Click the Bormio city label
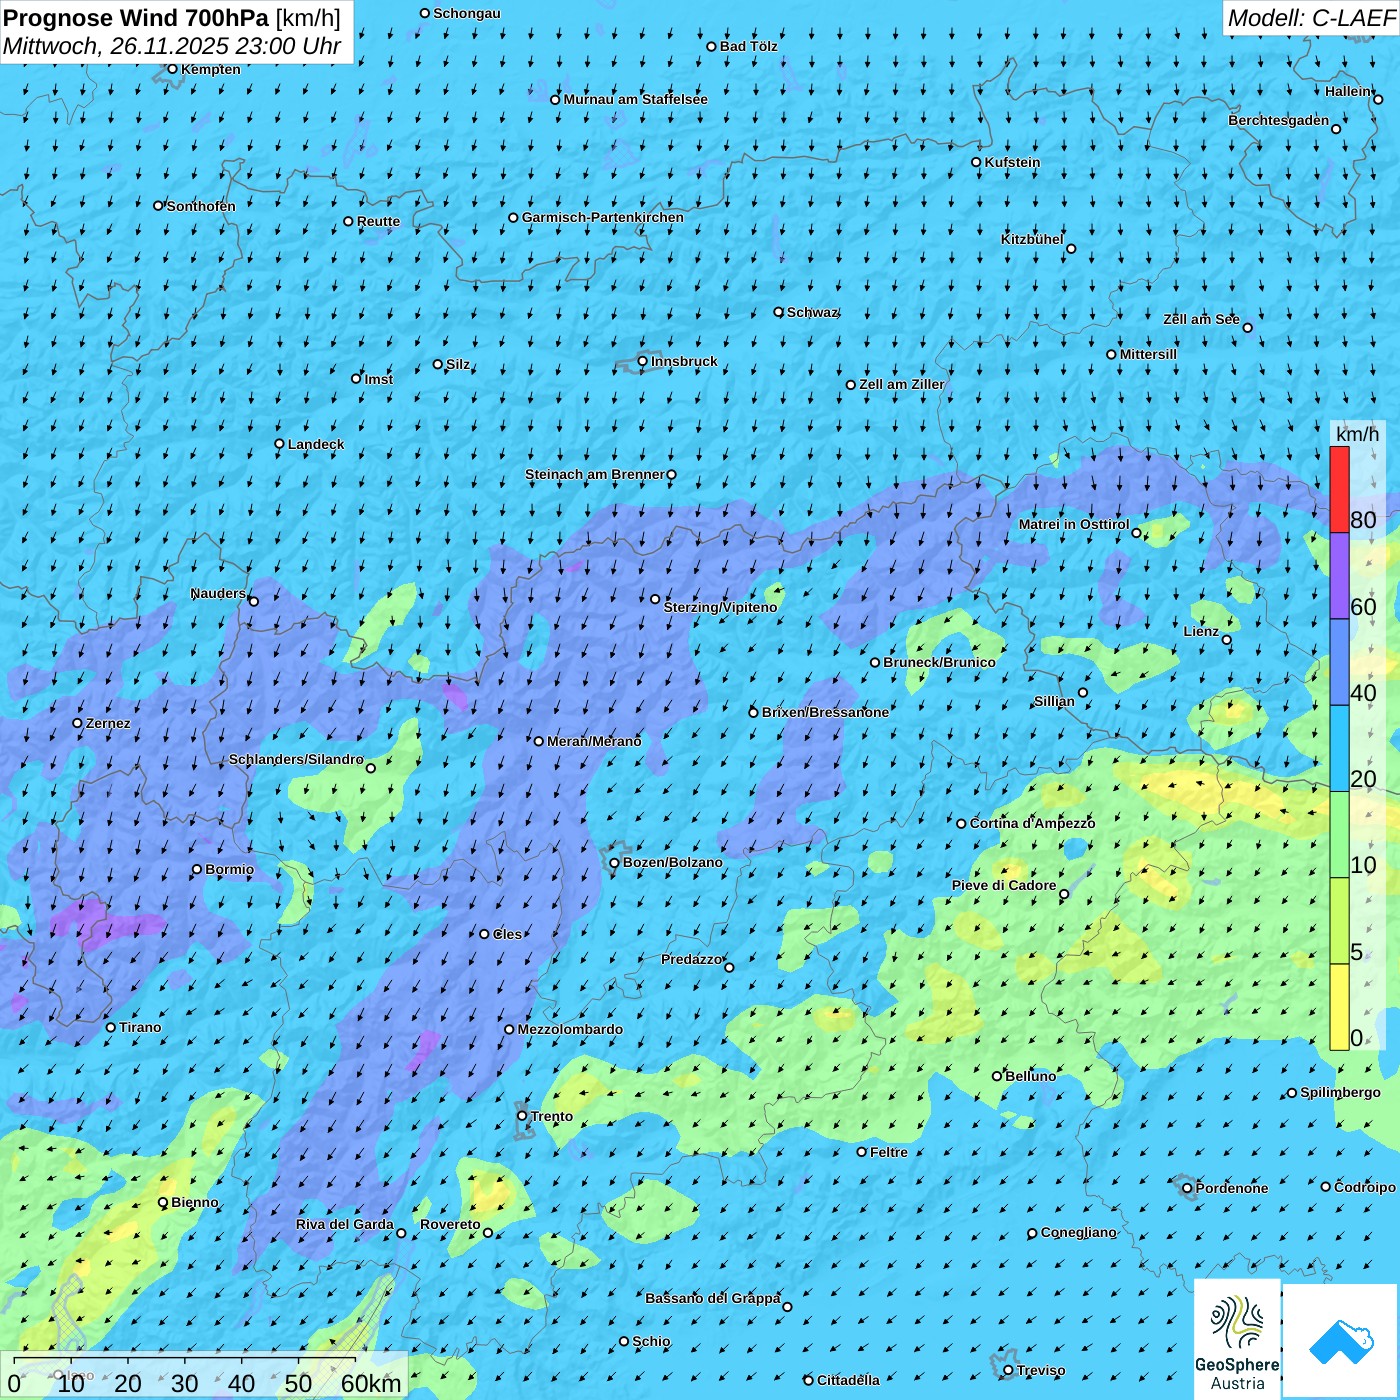The height and width of the screenshot is (1400, 1400). click(229, 869)
